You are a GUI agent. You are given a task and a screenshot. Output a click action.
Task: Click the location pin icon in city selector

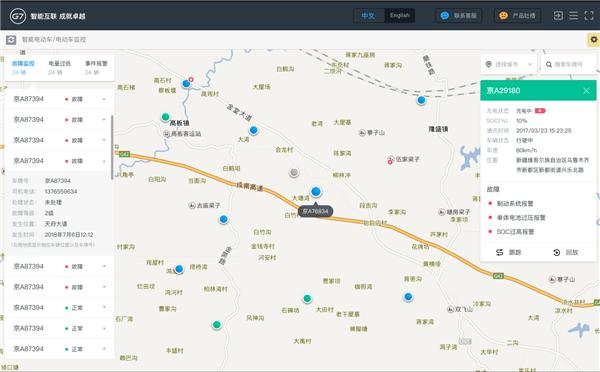pyautogui.click(x=489, y=64)
